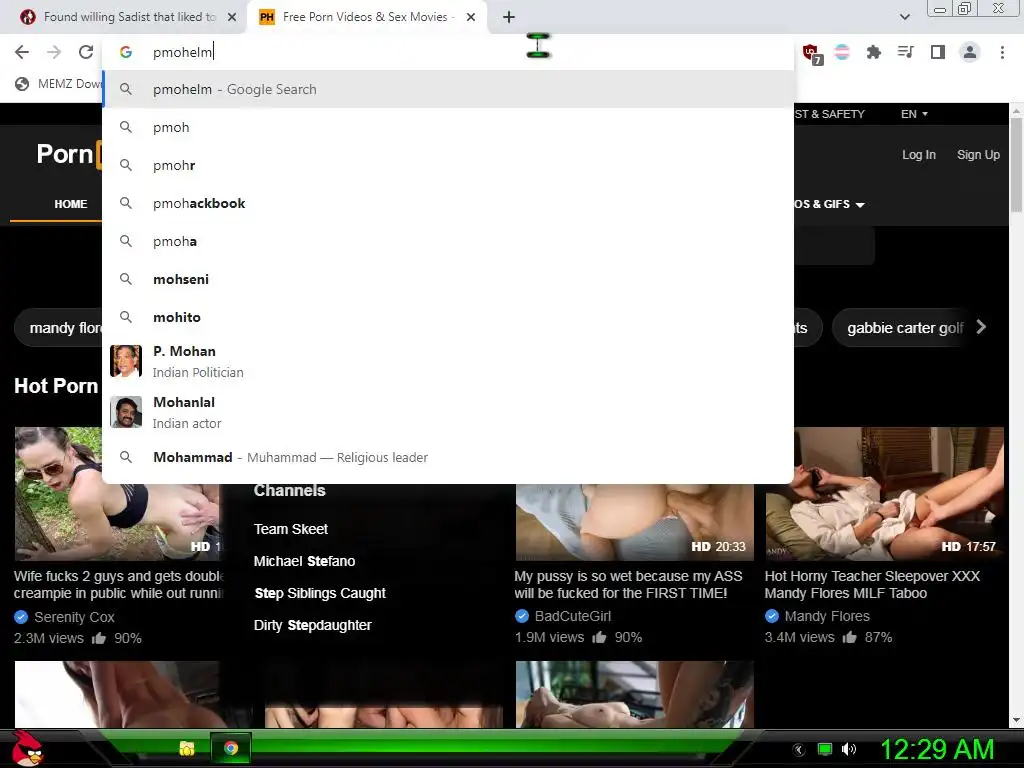Viewport: 1024px width, 768px height.
Task: Pick the 'pmohackbook' suggestion
Action: 448,203
